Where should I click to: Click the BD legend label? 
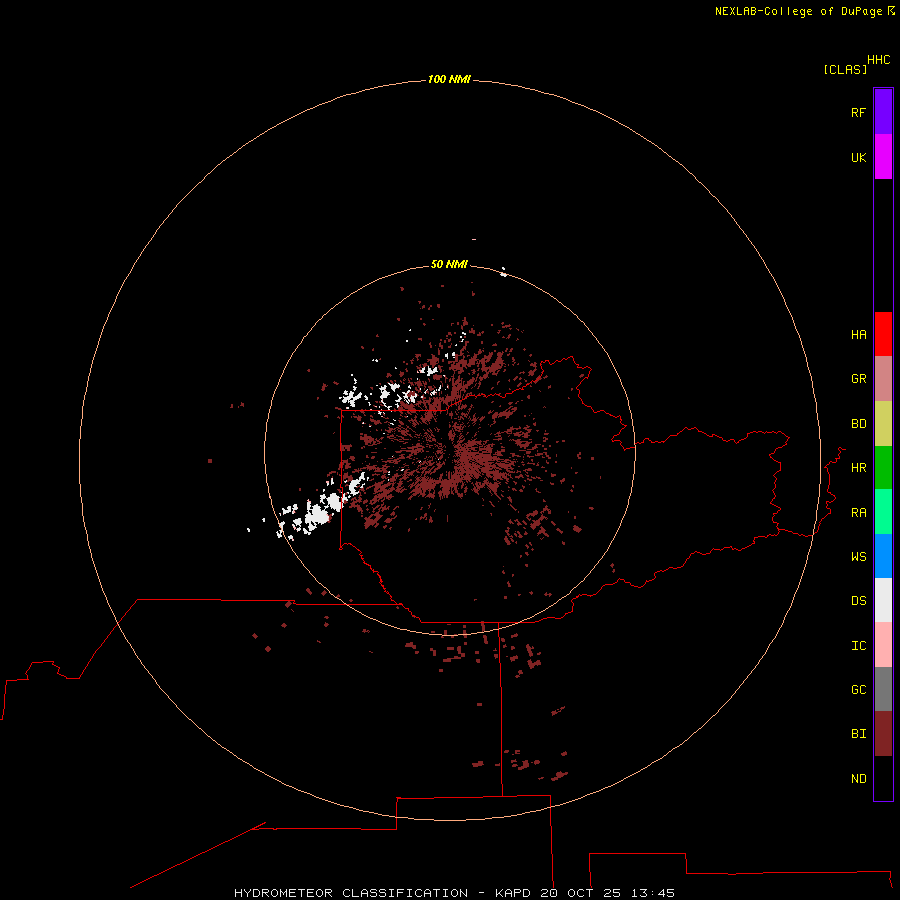[x=858, y=424]
